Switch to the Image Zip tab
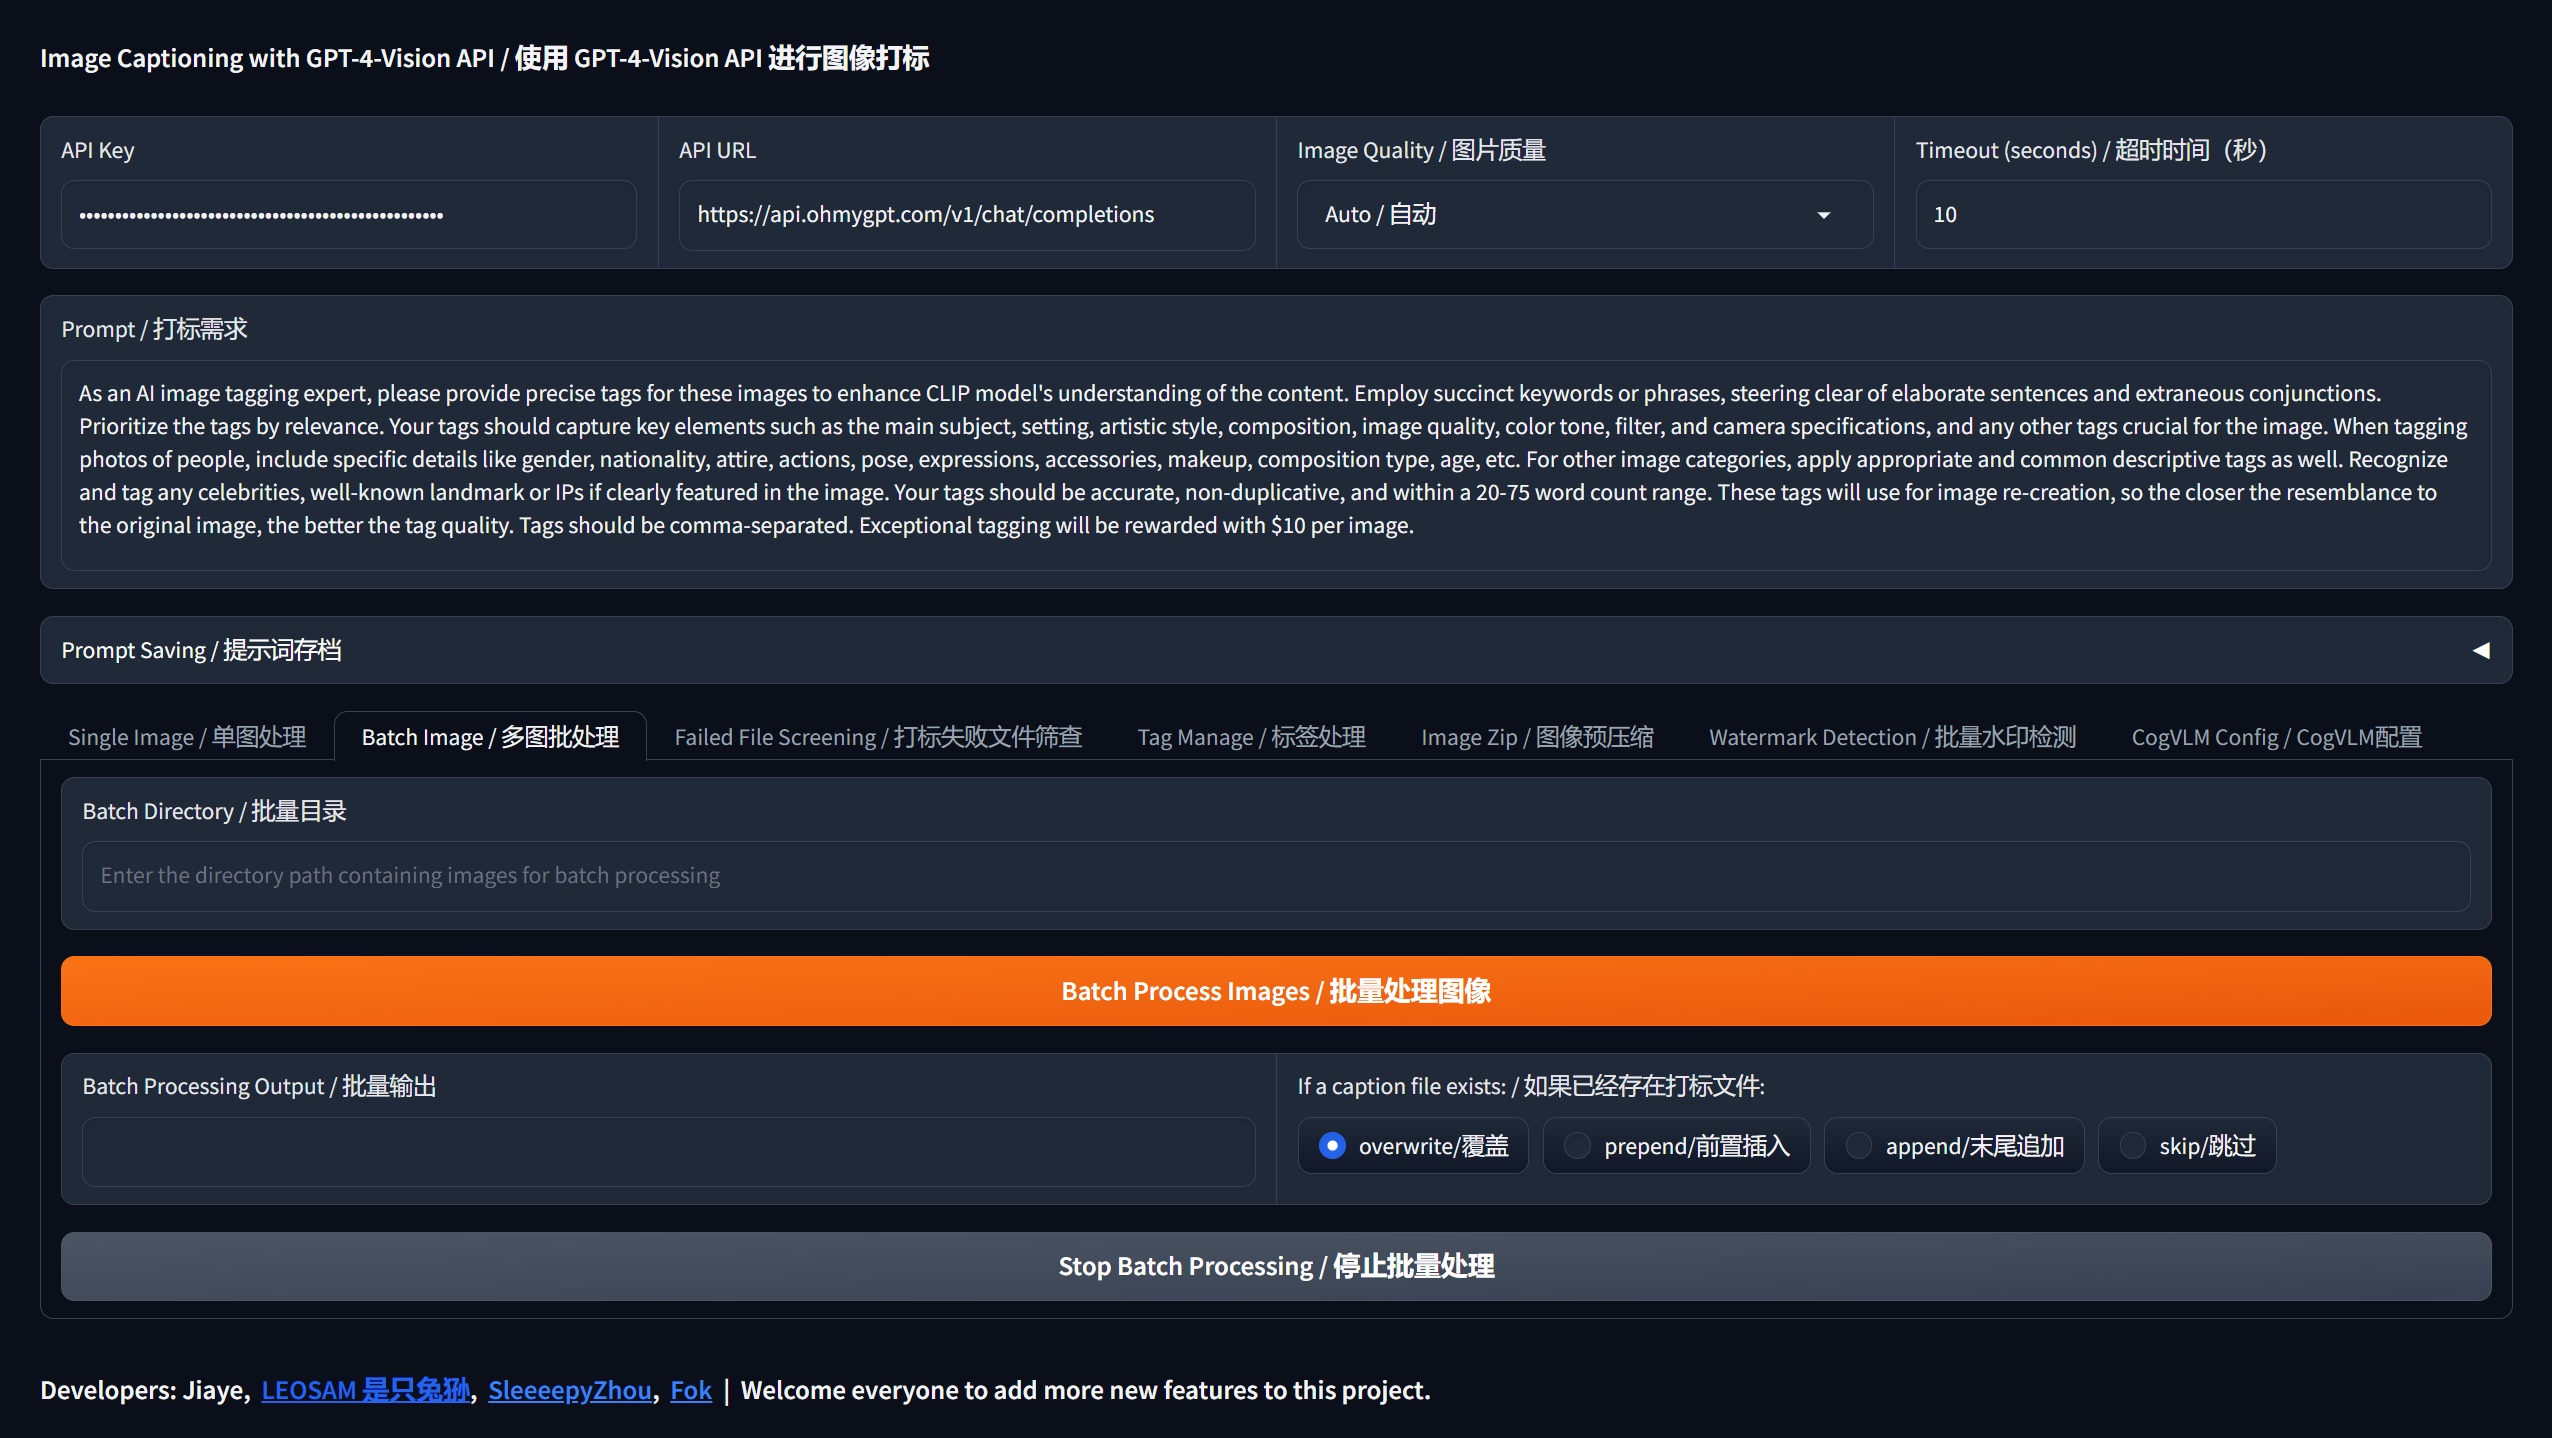Viewport: 2552px width, 1438px height. click(1537, 737)
